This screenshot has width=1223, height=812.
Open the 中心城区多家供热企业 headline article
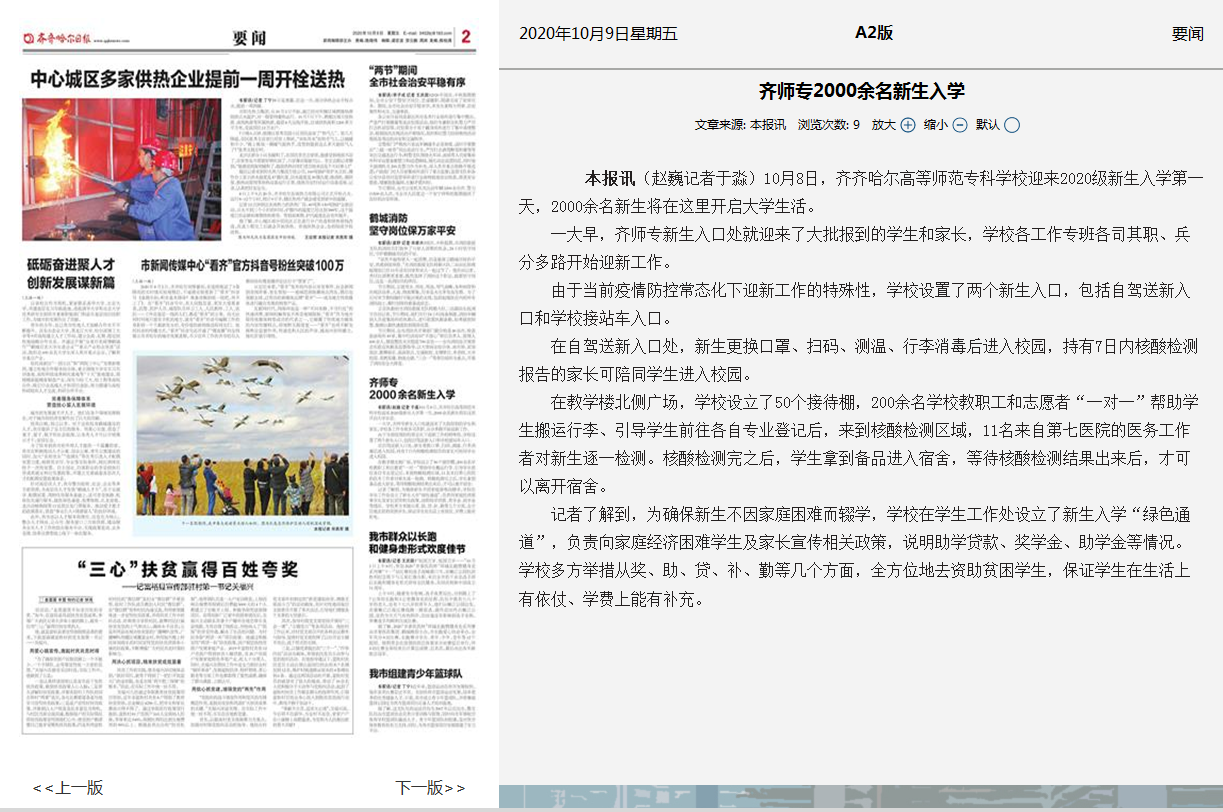[x=187, y=79]
